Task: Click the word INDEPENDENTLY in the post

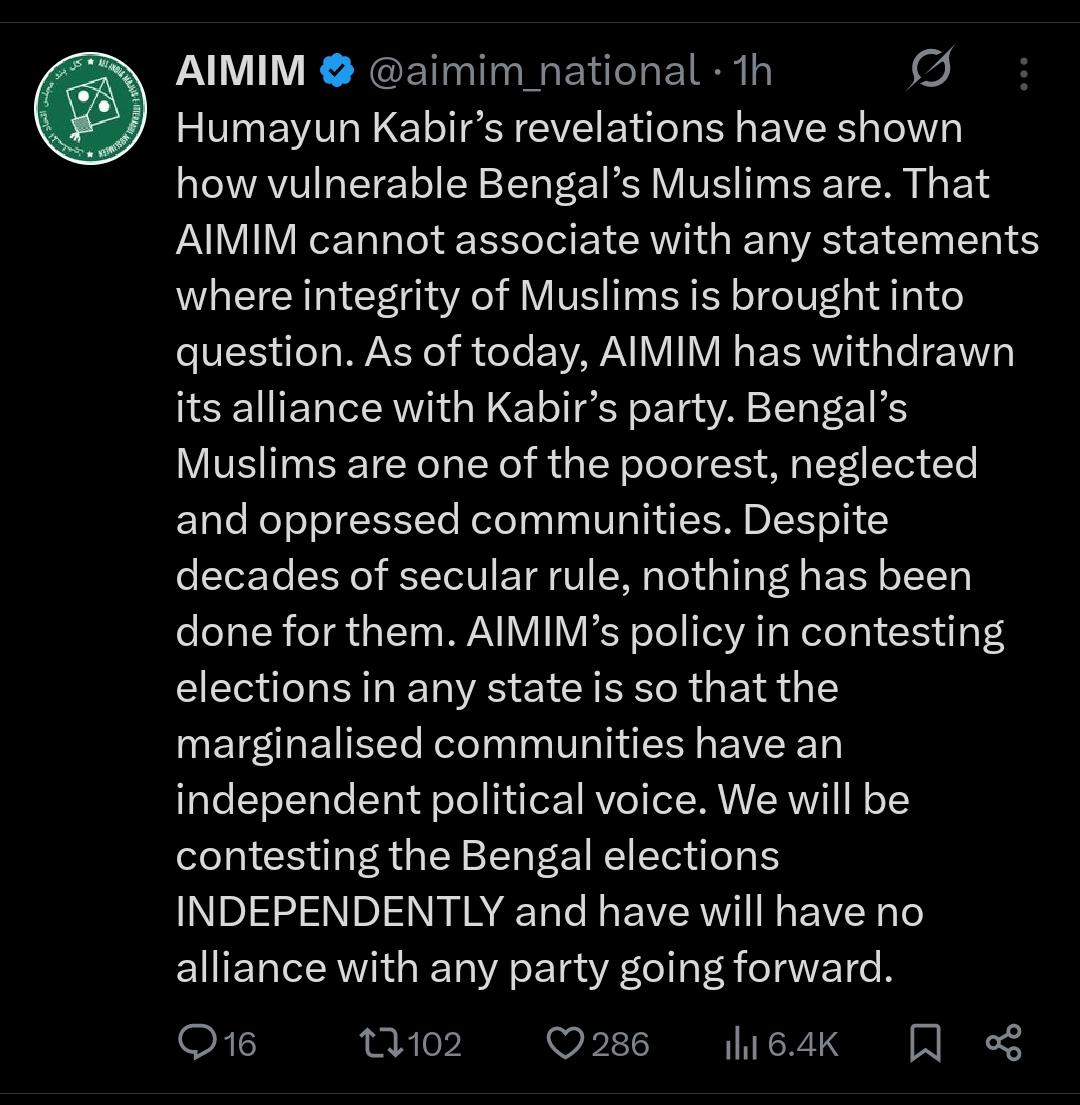Action: (x=340, y=912)
